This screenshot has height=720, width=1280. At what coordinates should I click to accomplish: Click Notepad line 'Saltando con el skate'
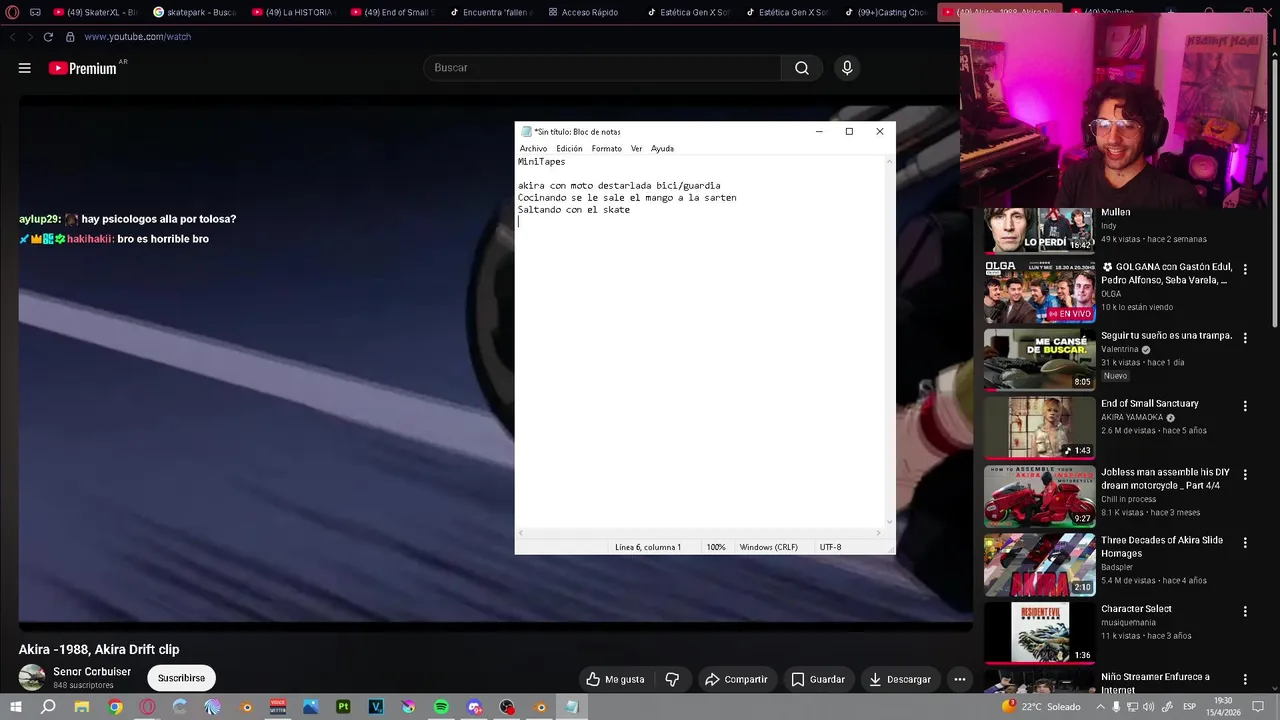pyautogui.click(x=574, y=210)
